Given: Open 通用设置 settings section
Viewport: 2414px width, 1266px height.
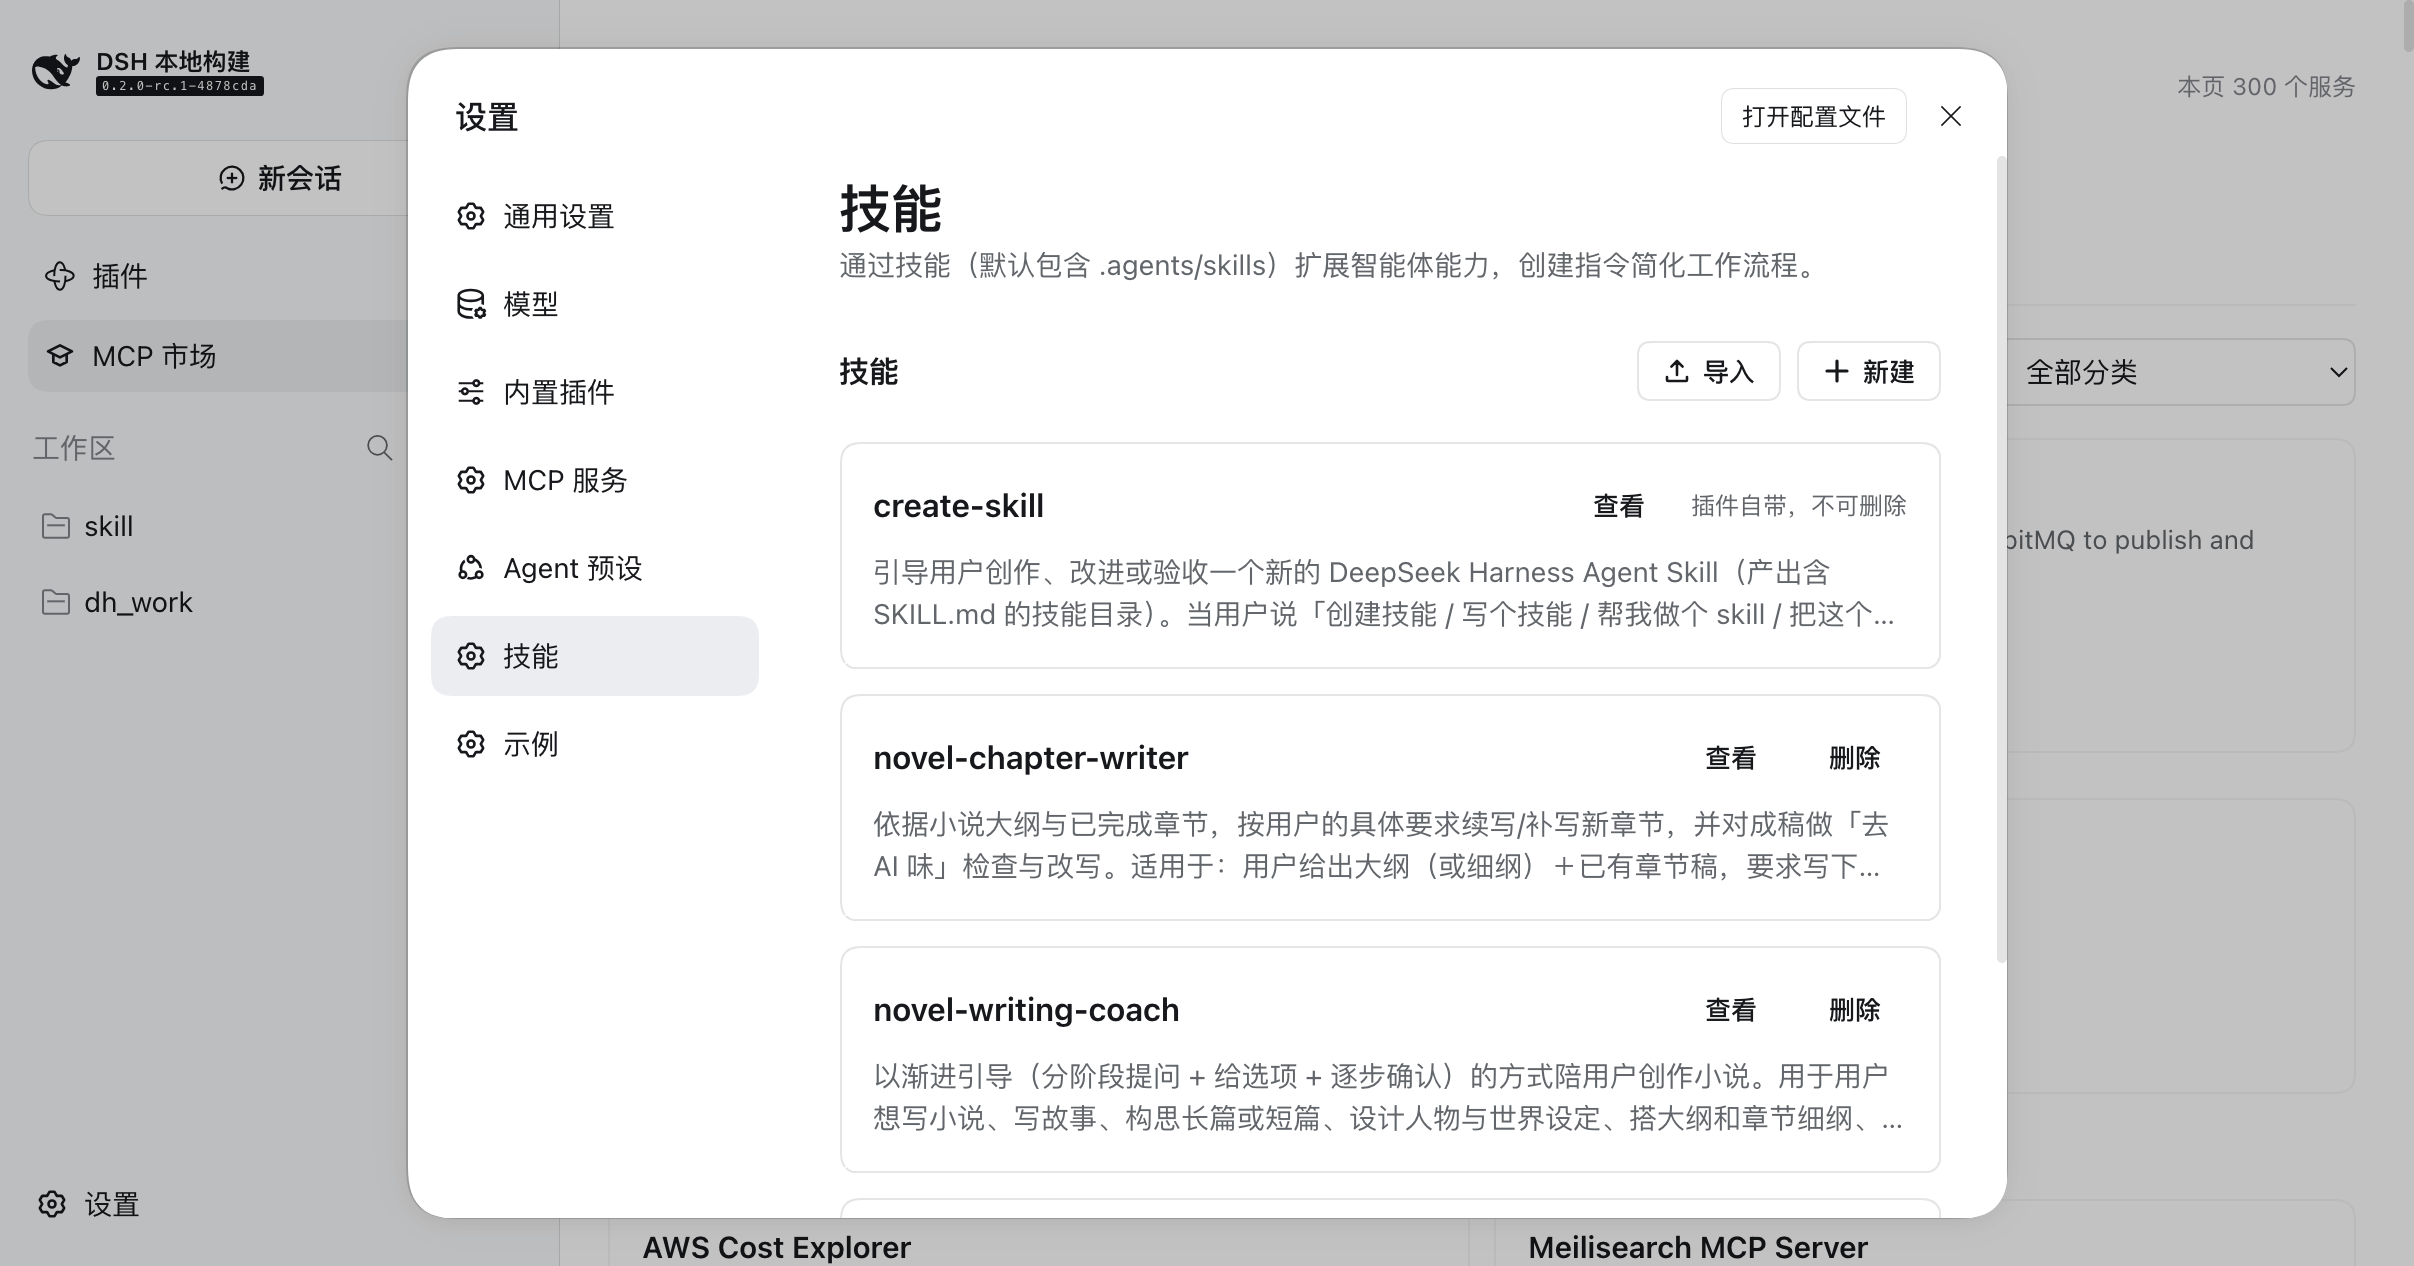Looking at the screenshot, I should pos(595,216).
